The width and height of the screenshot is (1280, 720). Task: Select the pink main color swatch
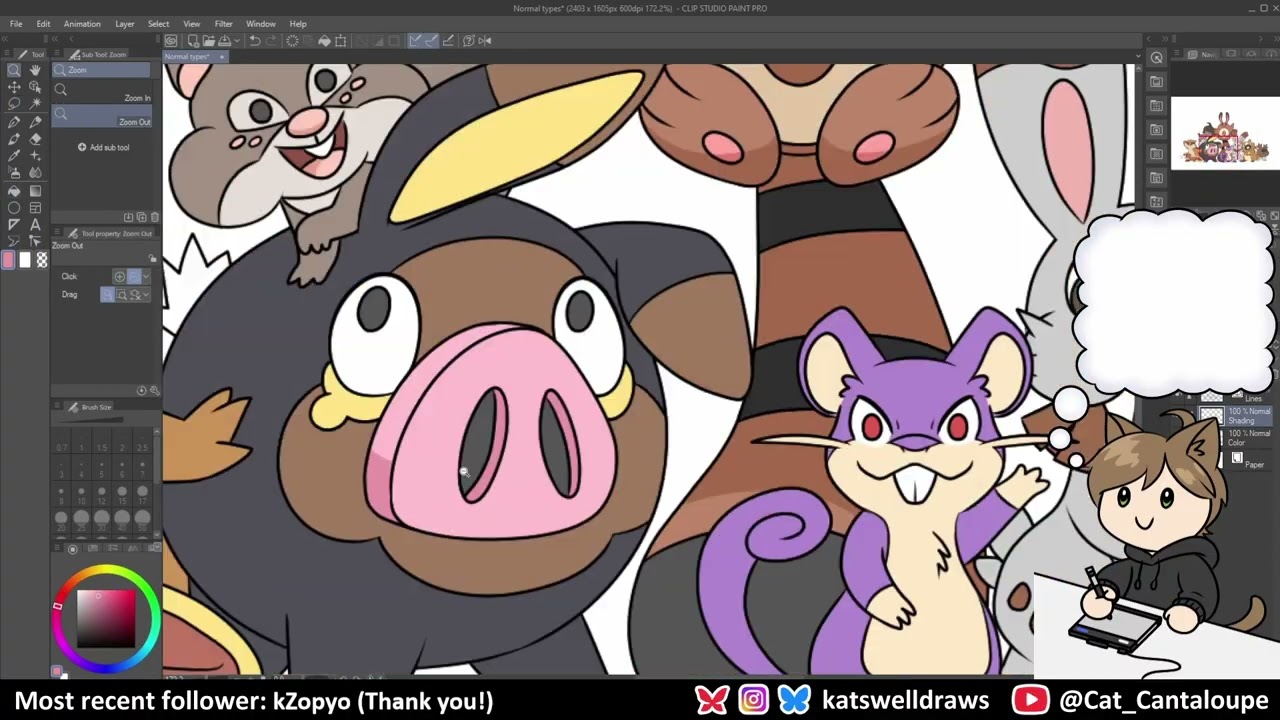tap(9, 260)
